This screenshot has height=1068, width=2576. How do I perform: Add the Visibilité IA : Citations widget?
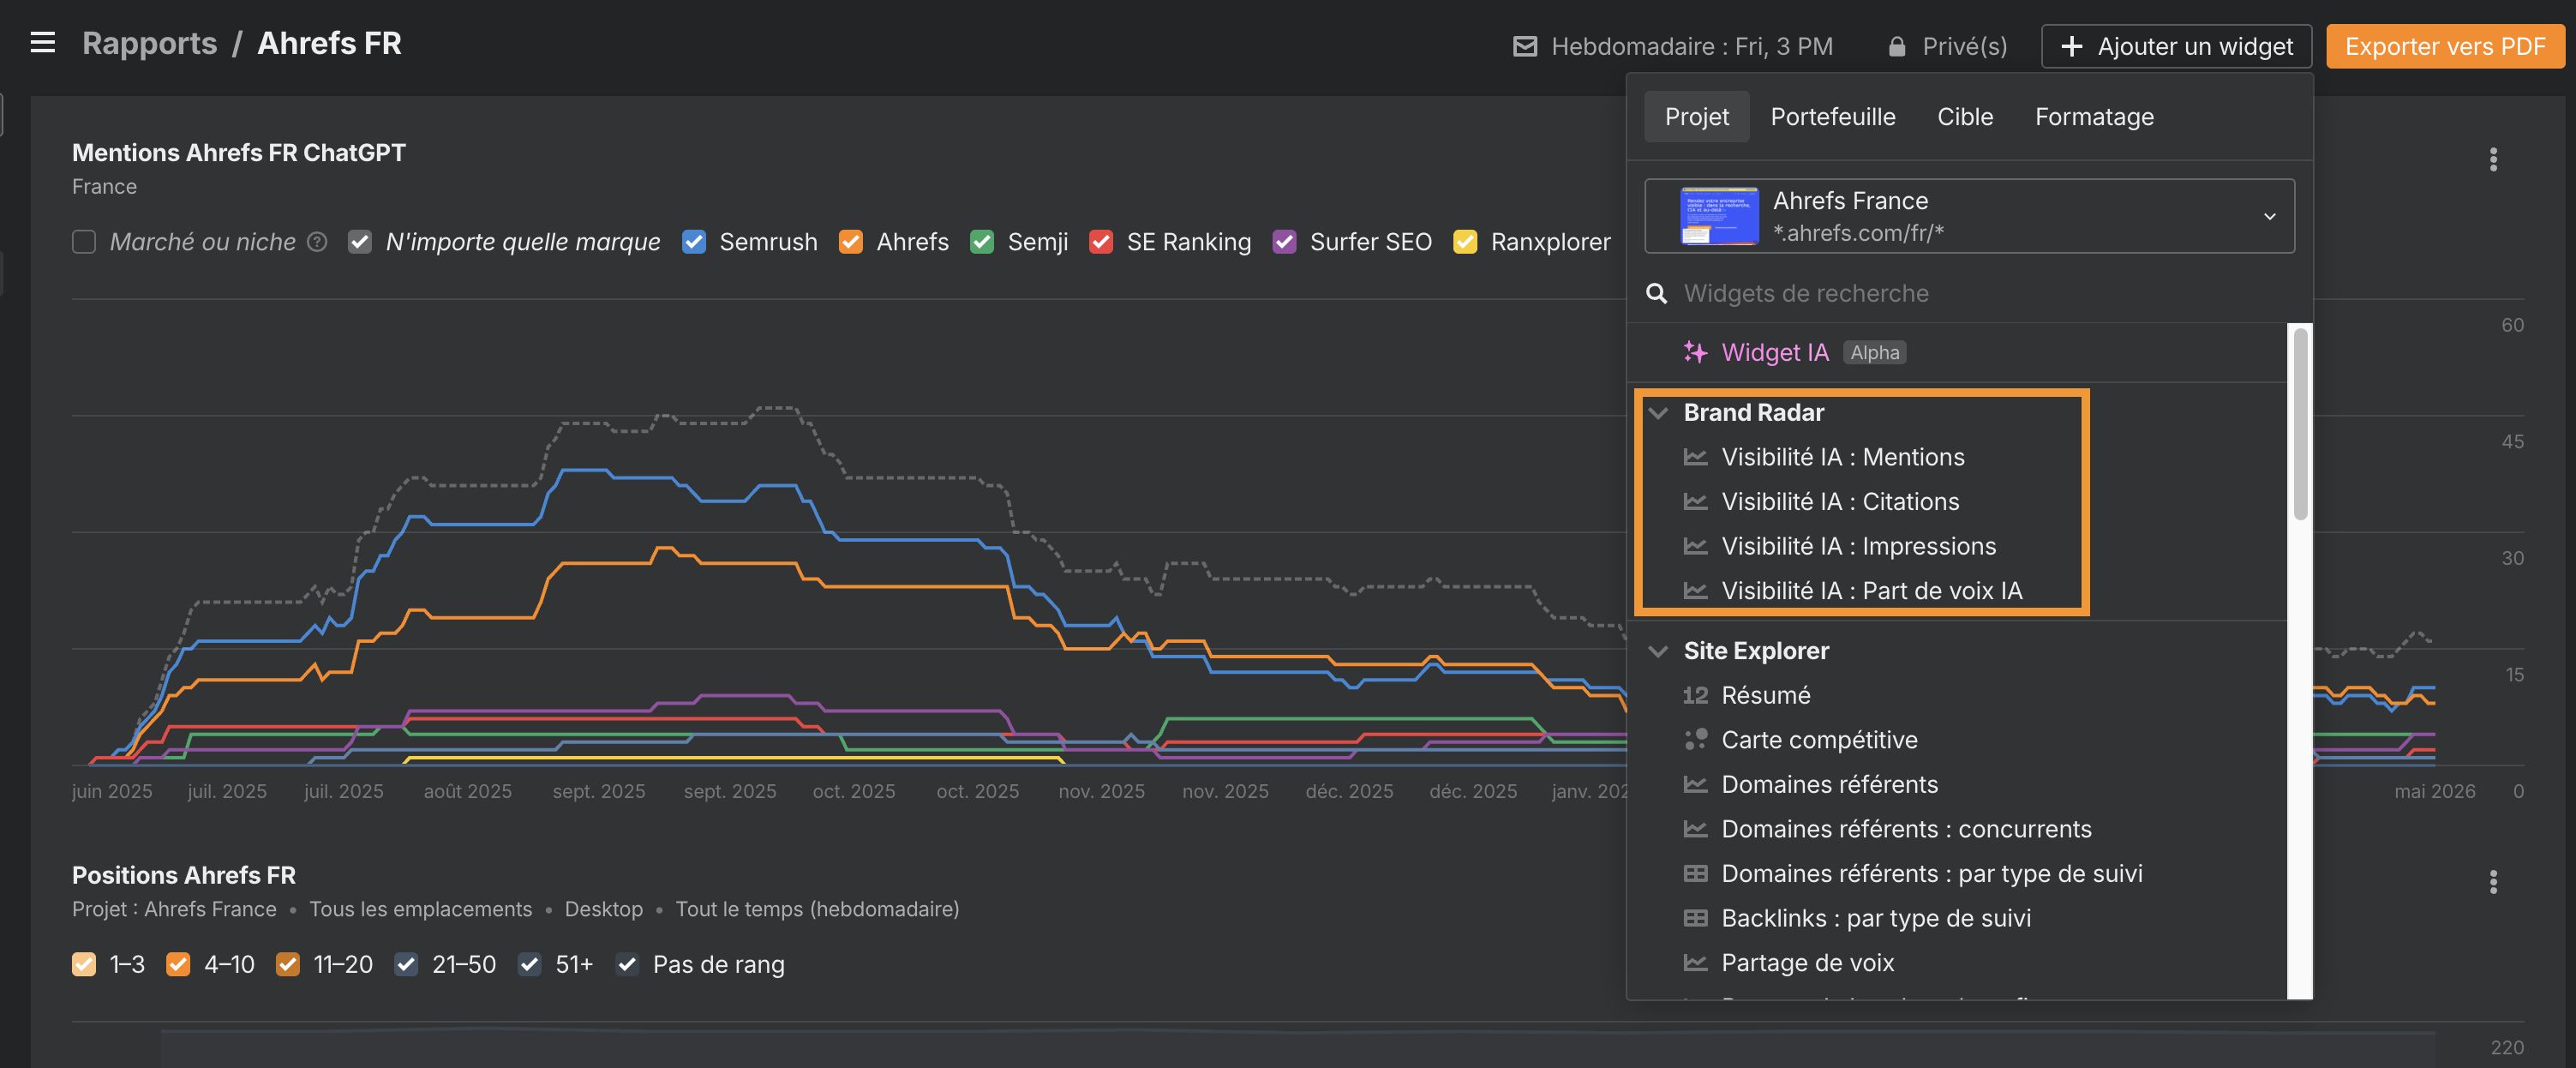(x=1840, y=502)
